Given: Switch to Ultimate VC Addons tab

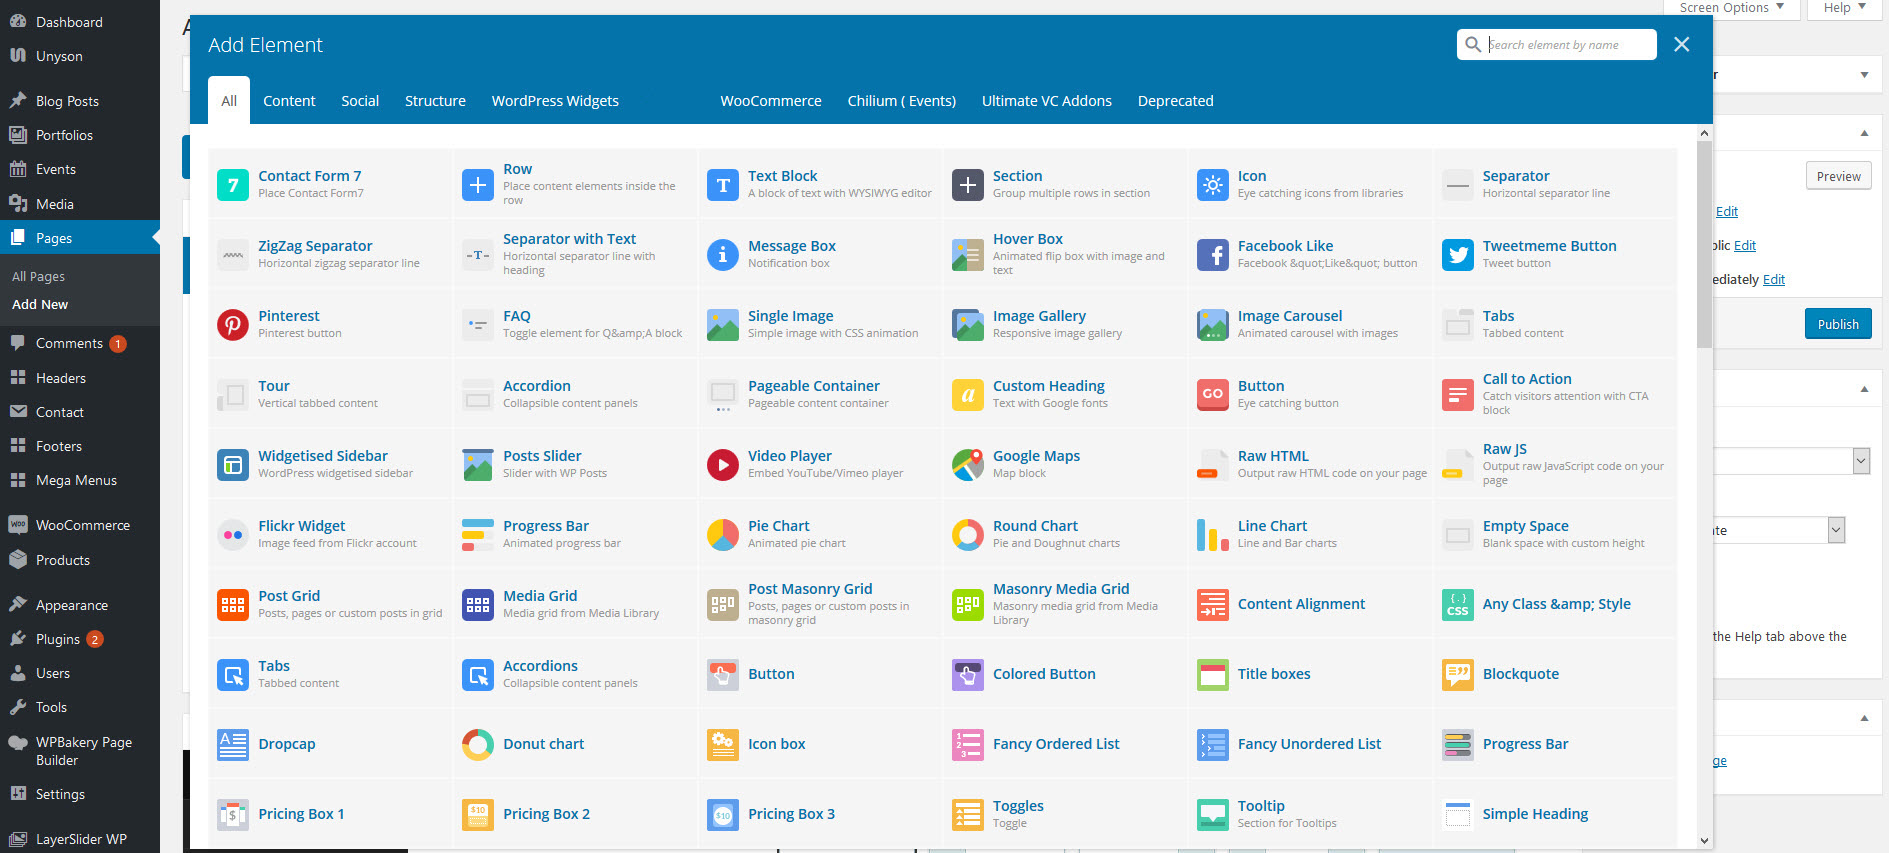Looking at the screenshot, I should tap(1047, 101).
